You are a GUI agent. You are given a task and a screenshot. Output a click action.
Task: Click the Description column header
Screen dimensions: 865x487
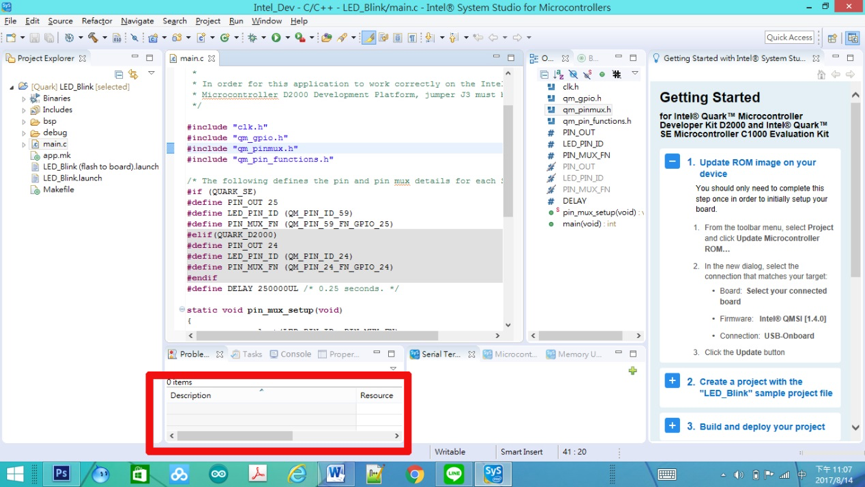coord(261,395)
